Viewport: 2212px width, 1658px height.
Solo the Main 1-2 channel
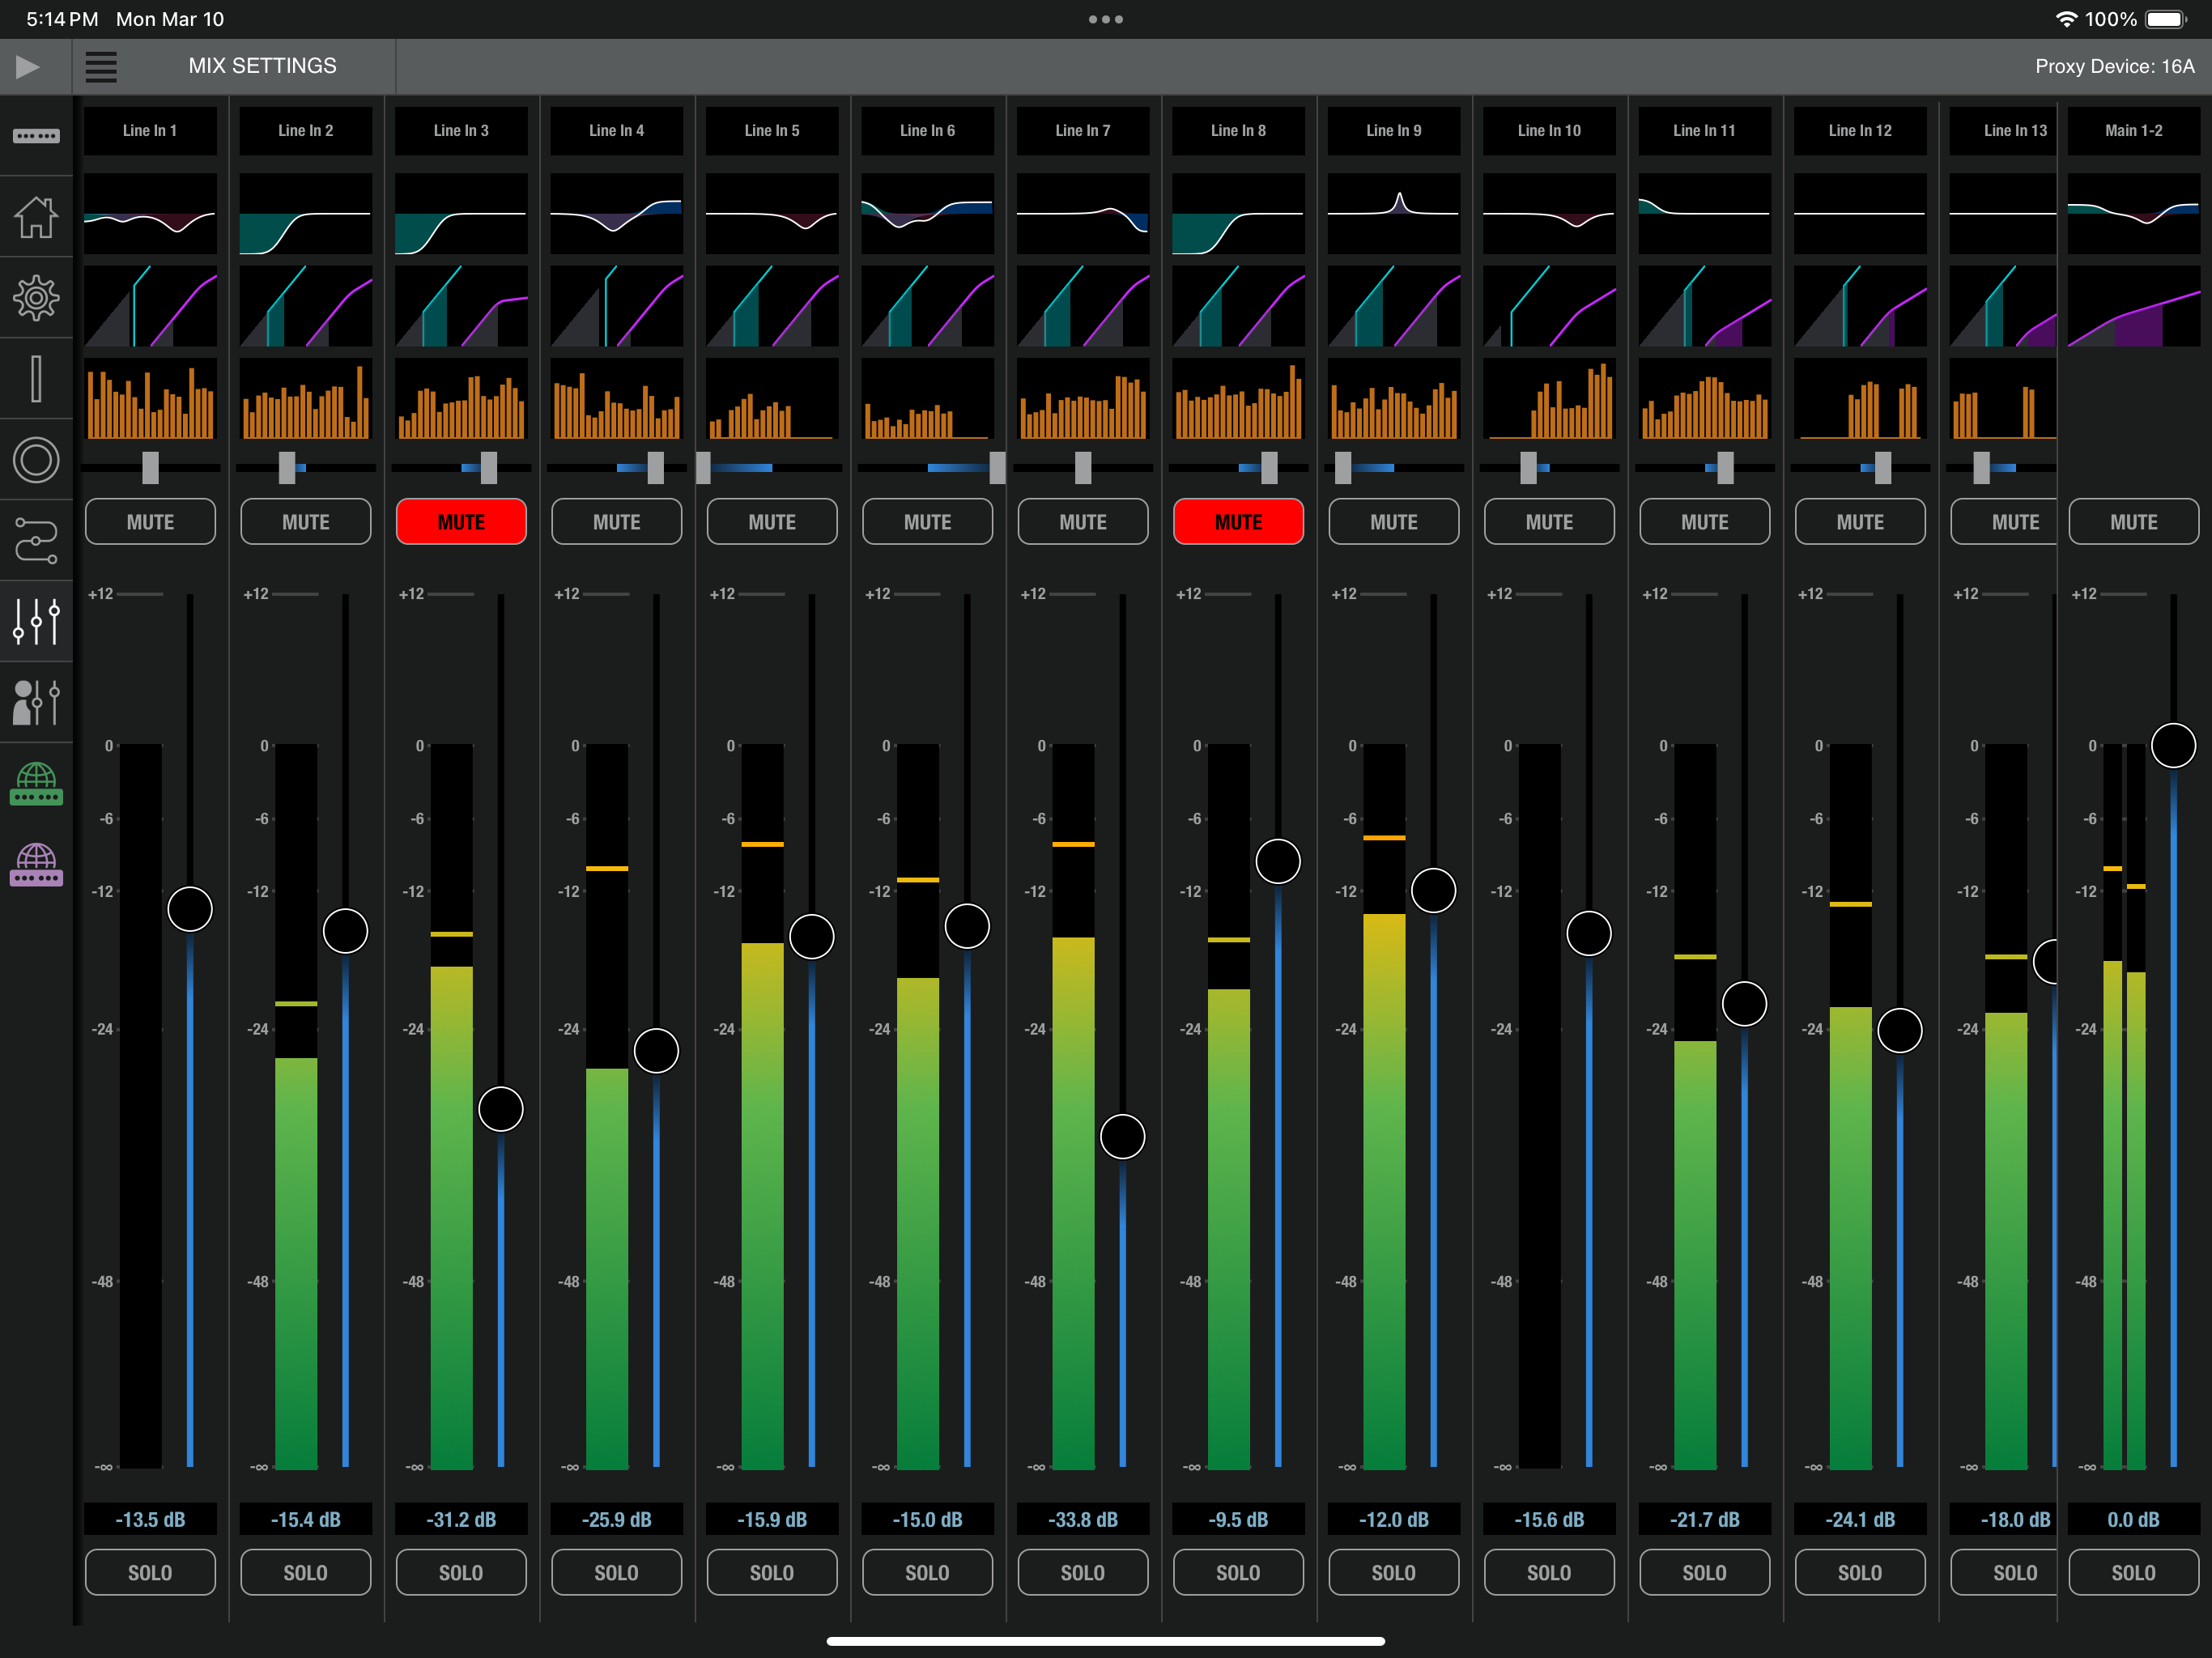coord(2134,1572)
